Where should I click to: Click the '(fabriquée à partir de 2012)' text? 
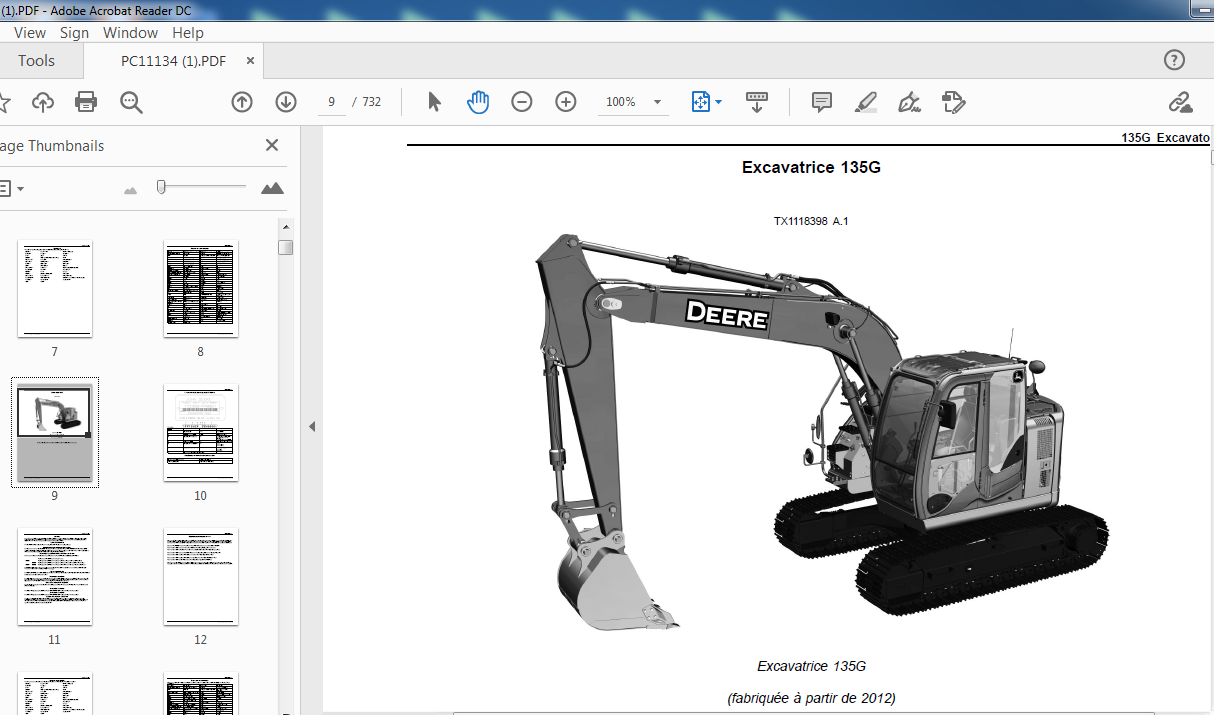point(811,698)
